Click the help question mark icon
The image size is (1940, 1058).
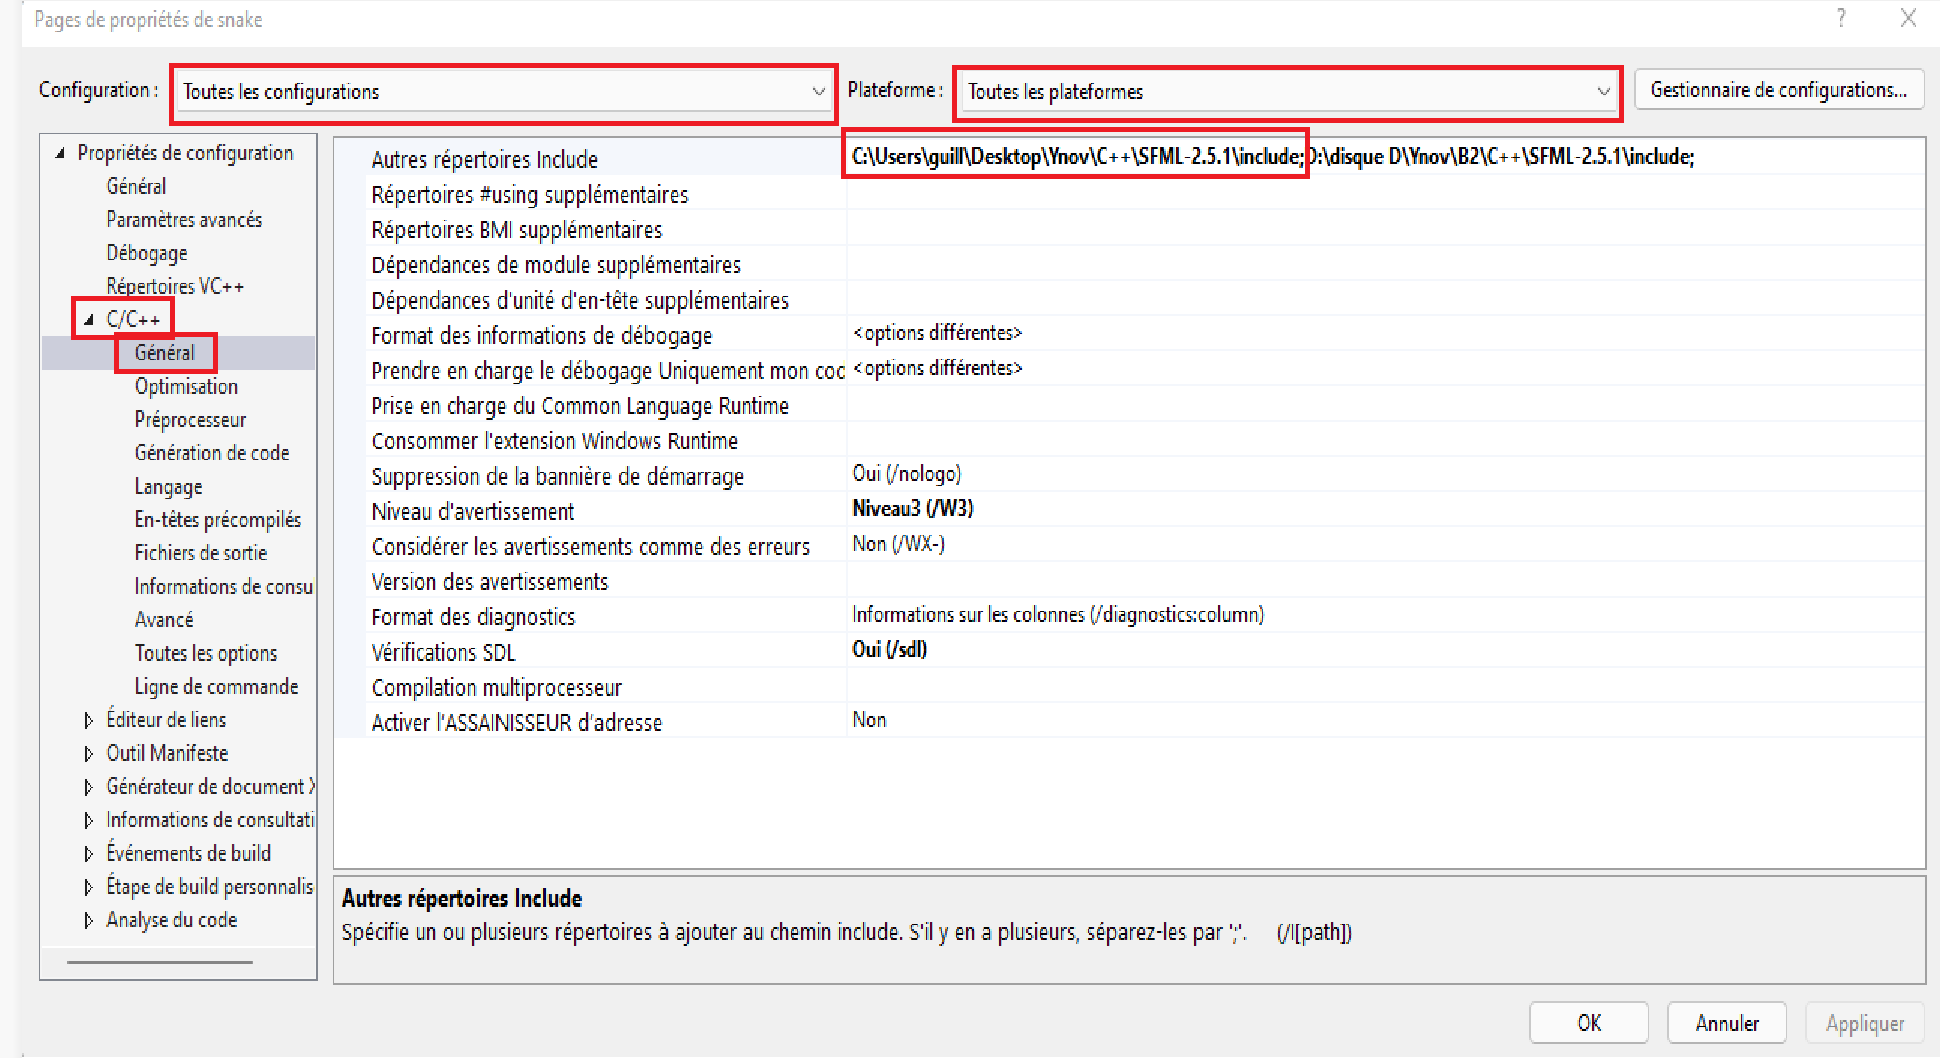(1841, 18)
